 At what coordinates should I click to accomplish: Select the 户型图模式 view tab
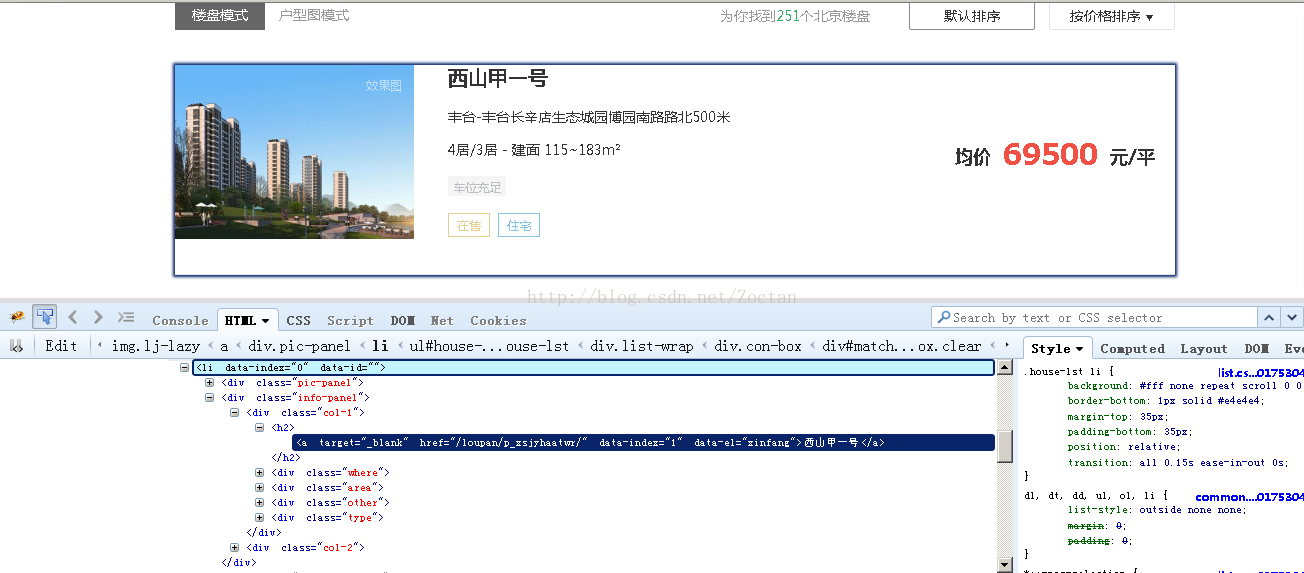(314, 16)
